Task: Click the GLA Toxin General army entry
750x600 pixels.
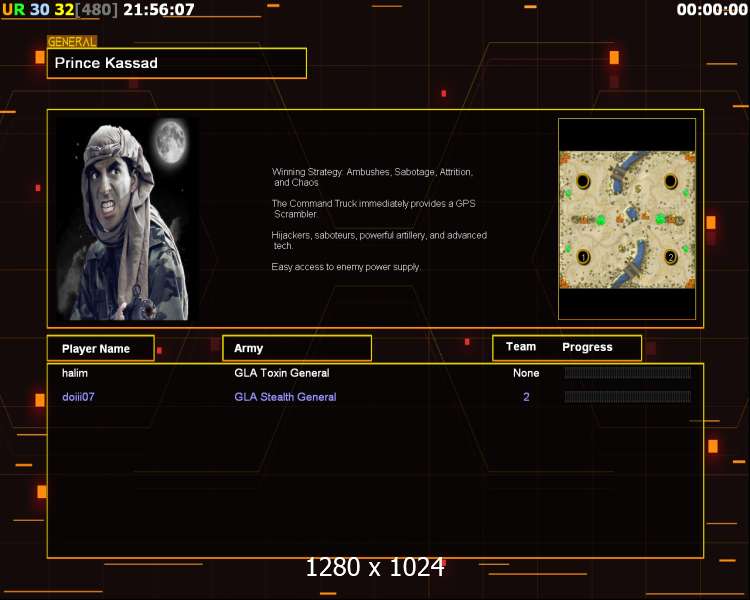Action: click(x=281, y=373)
